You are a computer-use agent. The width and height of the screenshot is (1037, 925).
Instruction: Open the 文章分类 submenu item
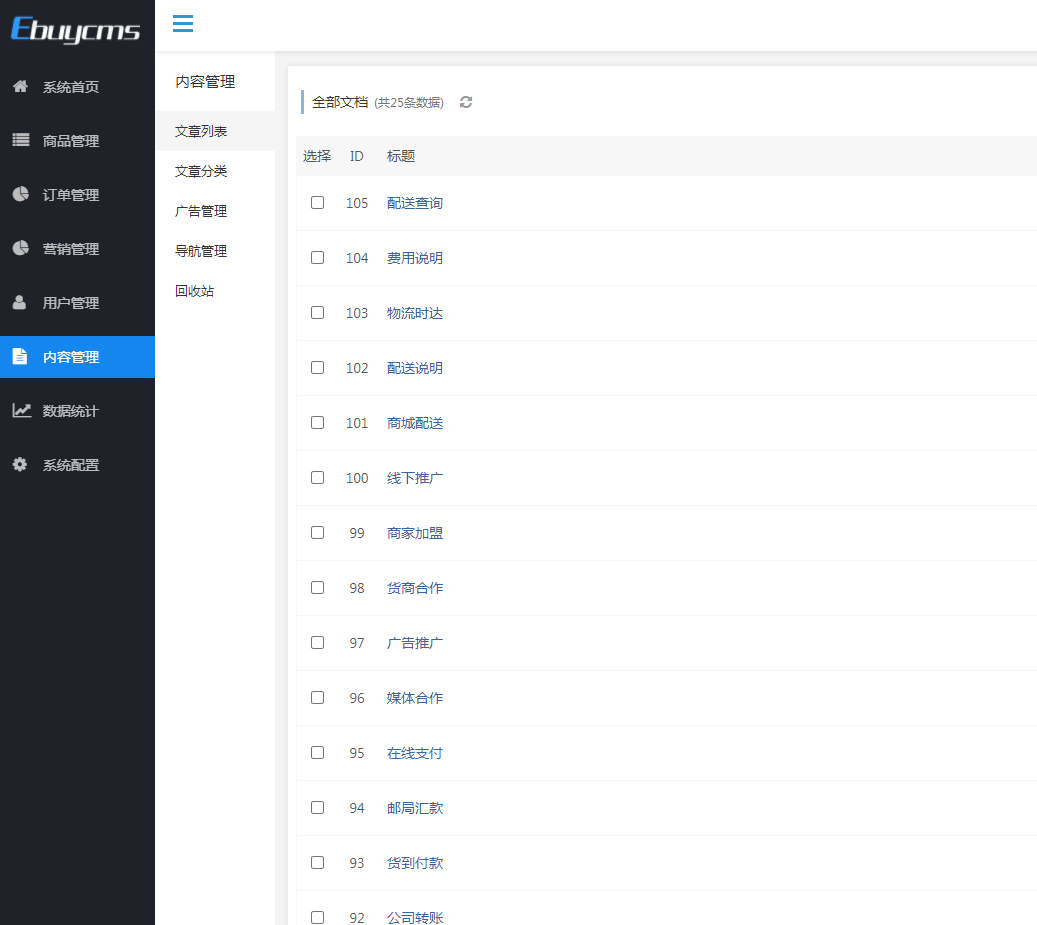pyautogui.click(x=200, y=171)
